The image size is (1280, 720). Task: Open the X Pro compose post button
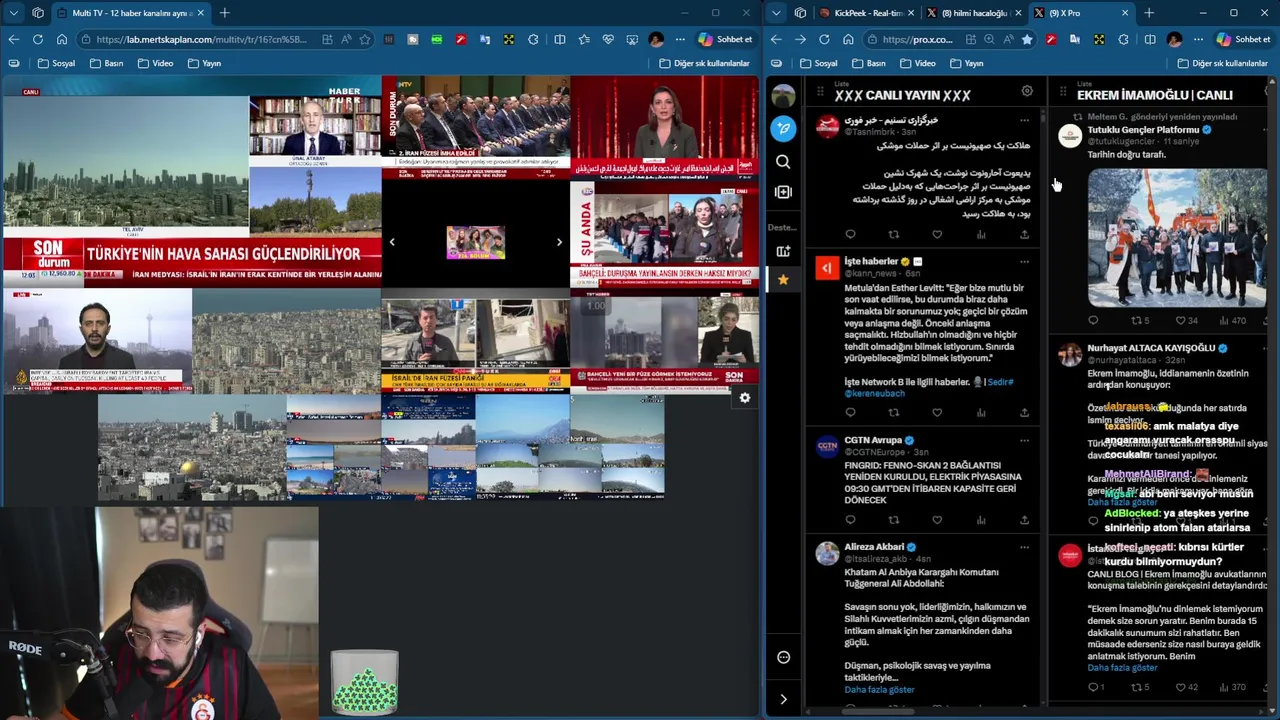click(783, 128)
